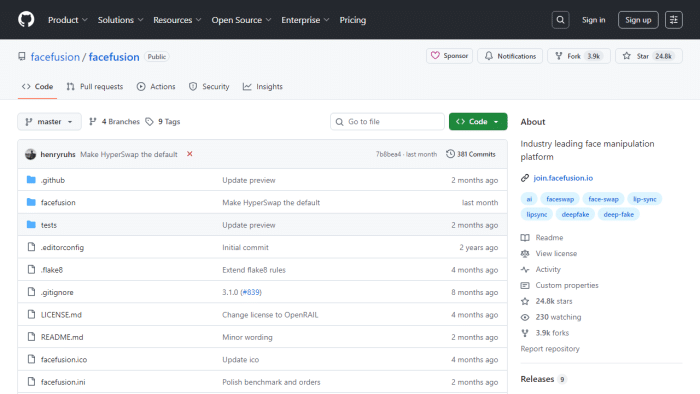Click the Notifications bell button
This screenshot has height=394, width=700.
[510, 56]
